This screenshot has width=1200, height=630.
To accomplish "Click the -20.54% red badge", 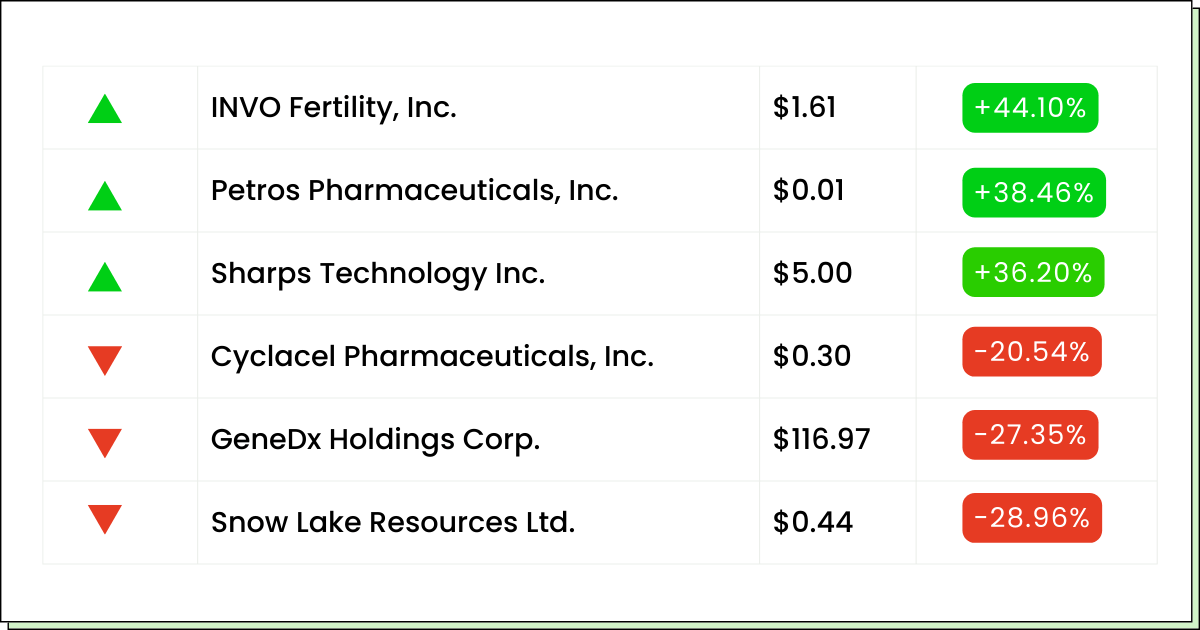I will point(1032,352).
